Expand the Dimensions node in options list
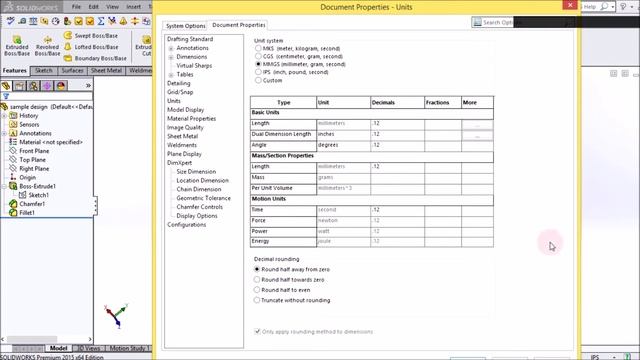Image resolution: width=640 pixels, height=360 pixels. 171,57
